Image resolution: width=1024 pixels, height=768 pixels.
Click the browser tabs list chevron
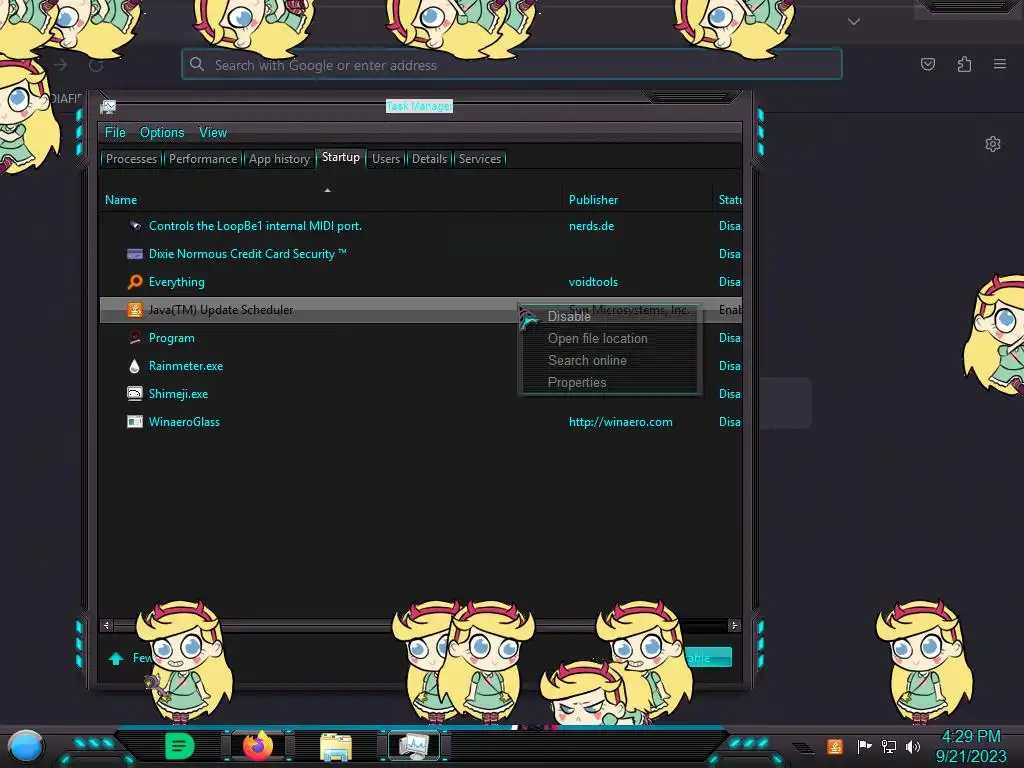[854, 22]
